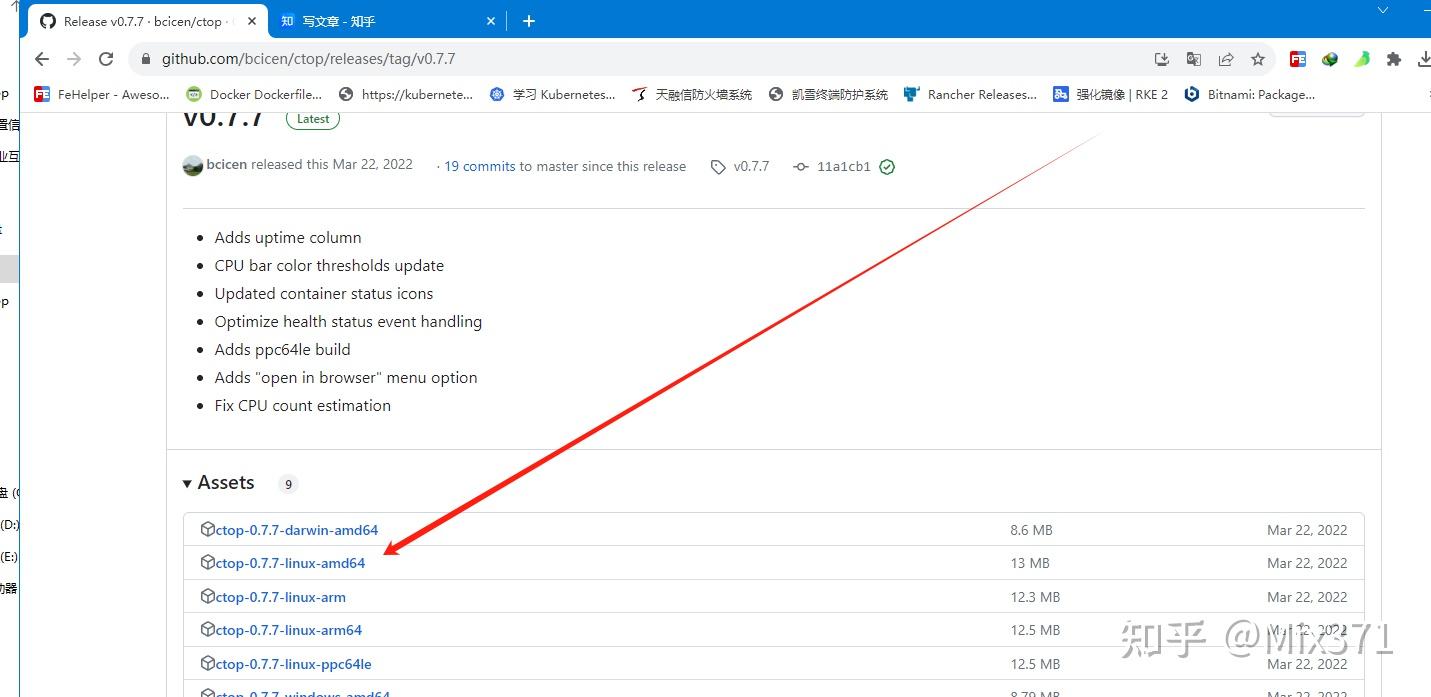Open the Rancher Releases bookmark
Viewport: 1431px width, 697px height.
[970, 94]
